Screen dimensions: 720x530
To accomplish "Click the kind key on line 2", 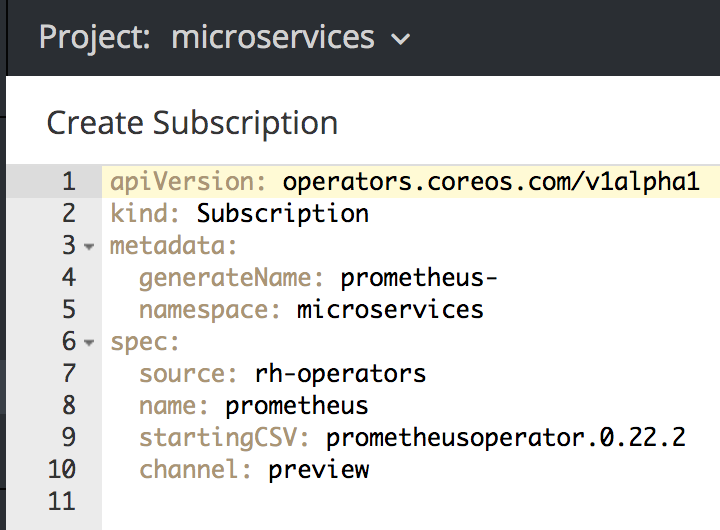I will [145, 214].
